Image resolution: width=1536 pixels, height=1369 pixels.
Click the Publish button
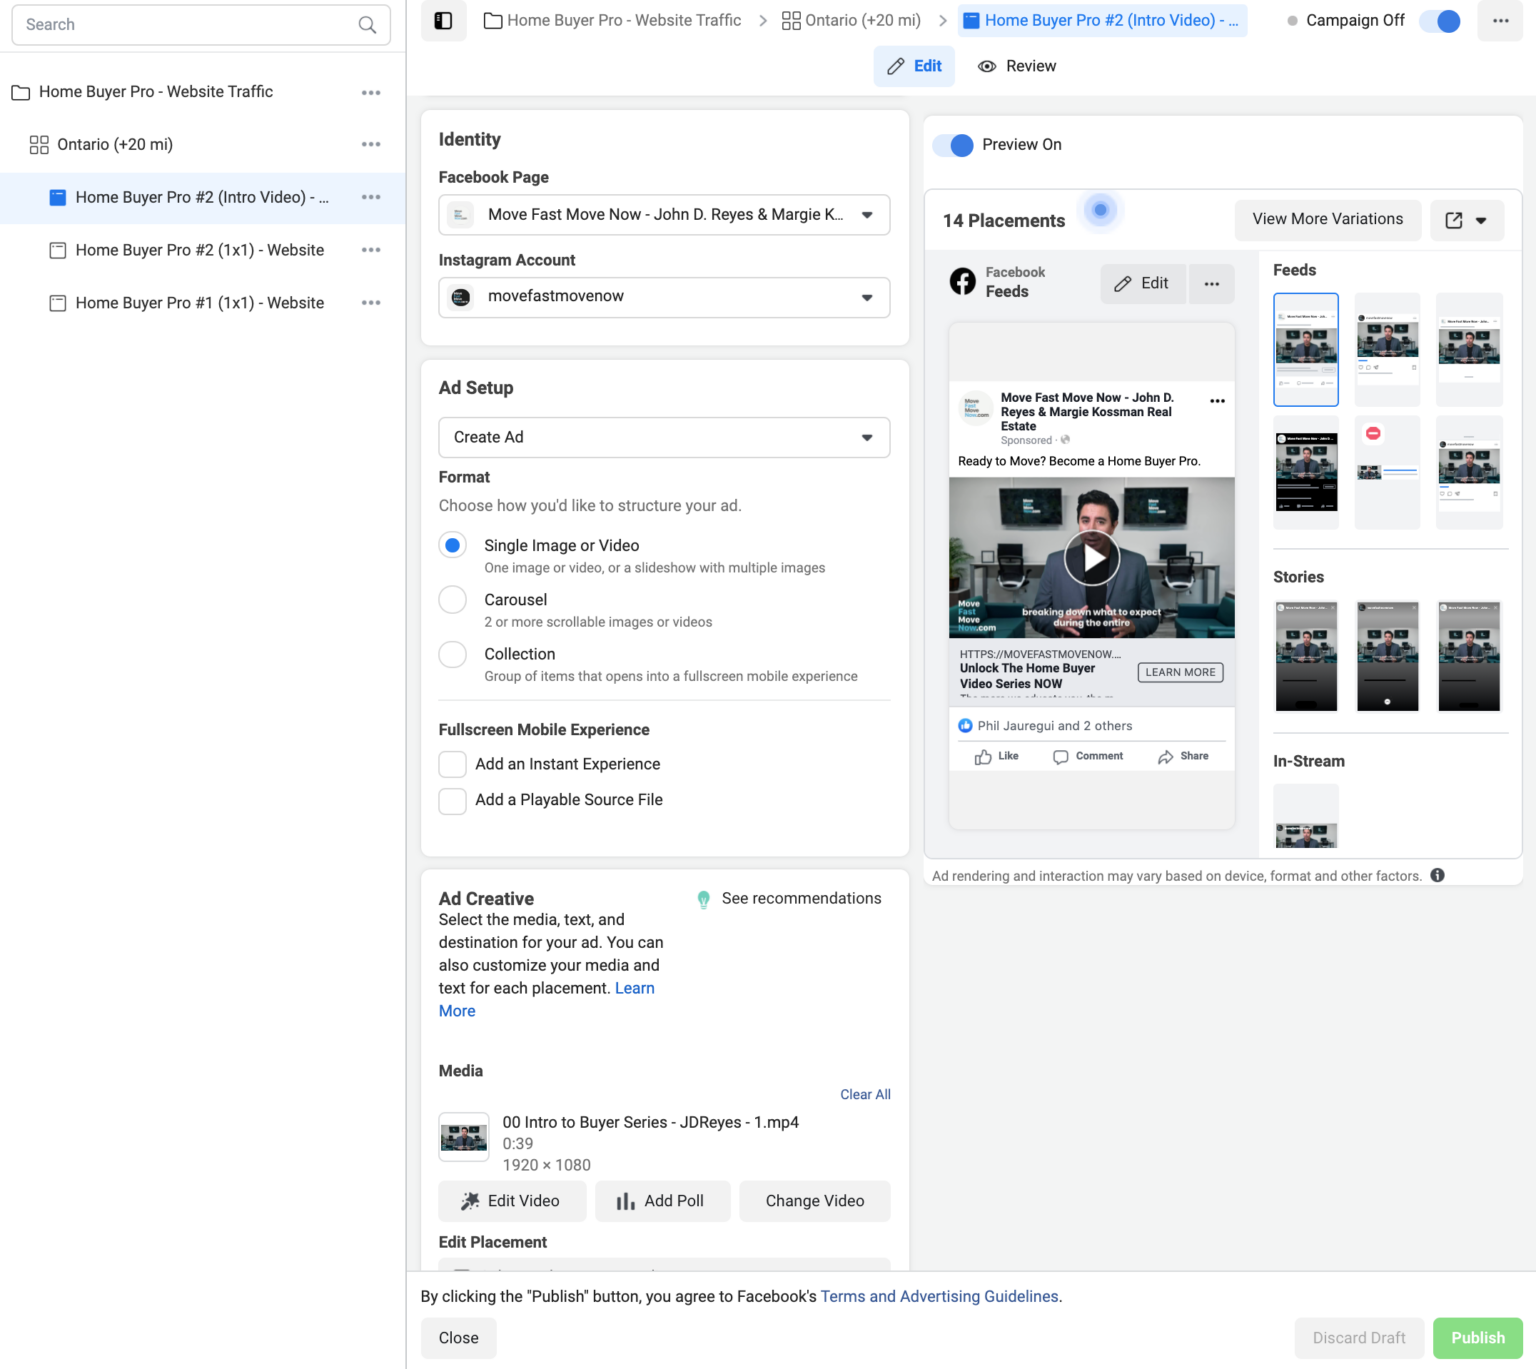1478,1338
